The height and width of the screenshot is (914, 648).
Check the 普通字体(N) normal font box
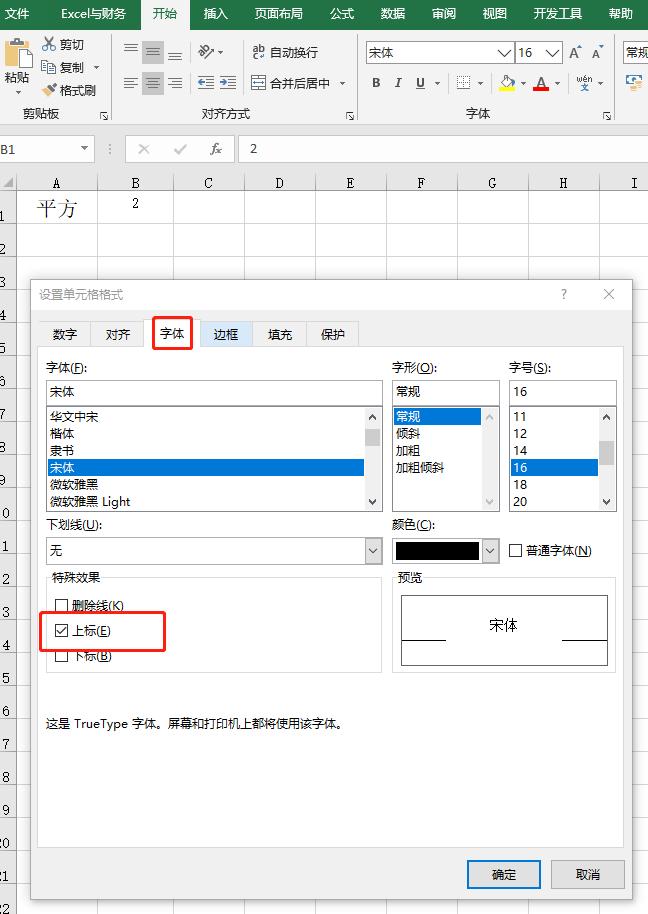[x=515, y=550]
